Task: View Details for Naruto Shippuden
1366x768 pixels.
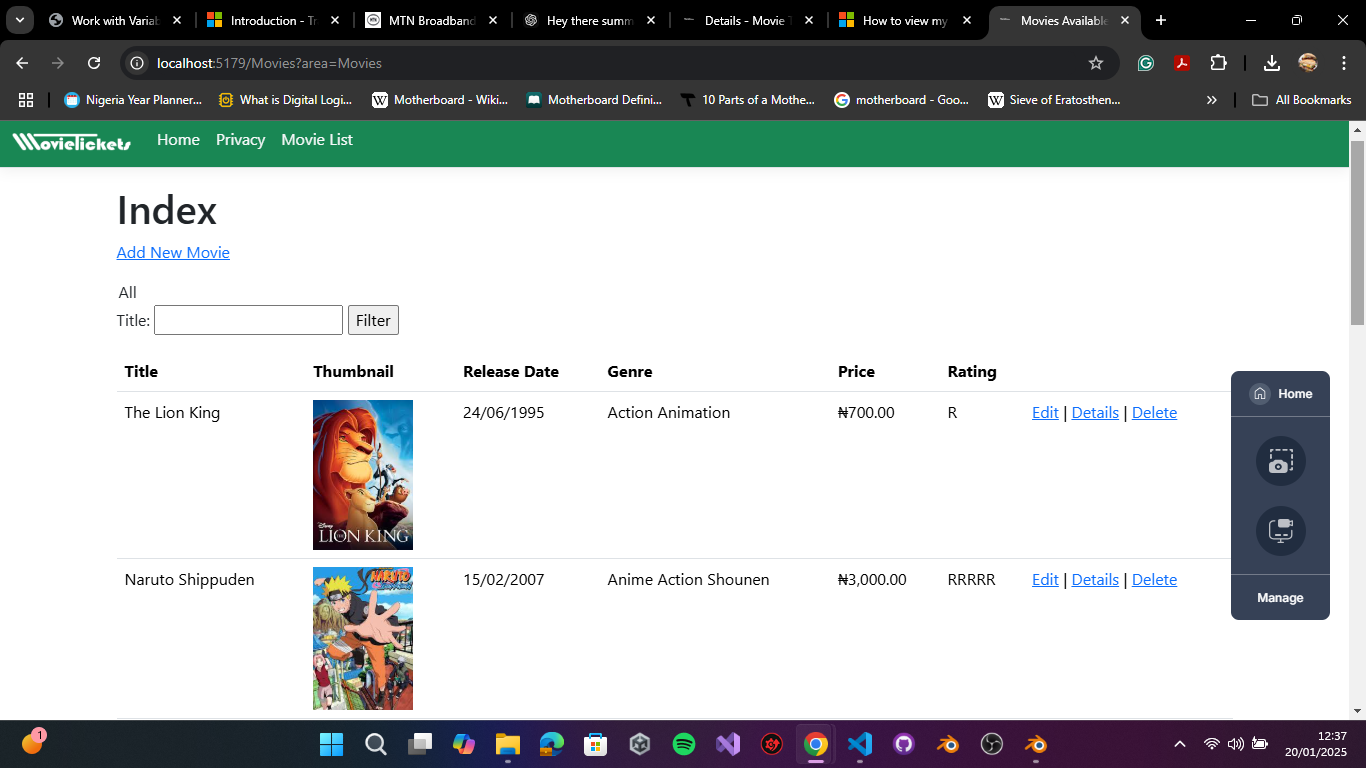Action: (x=1095, y=580)
